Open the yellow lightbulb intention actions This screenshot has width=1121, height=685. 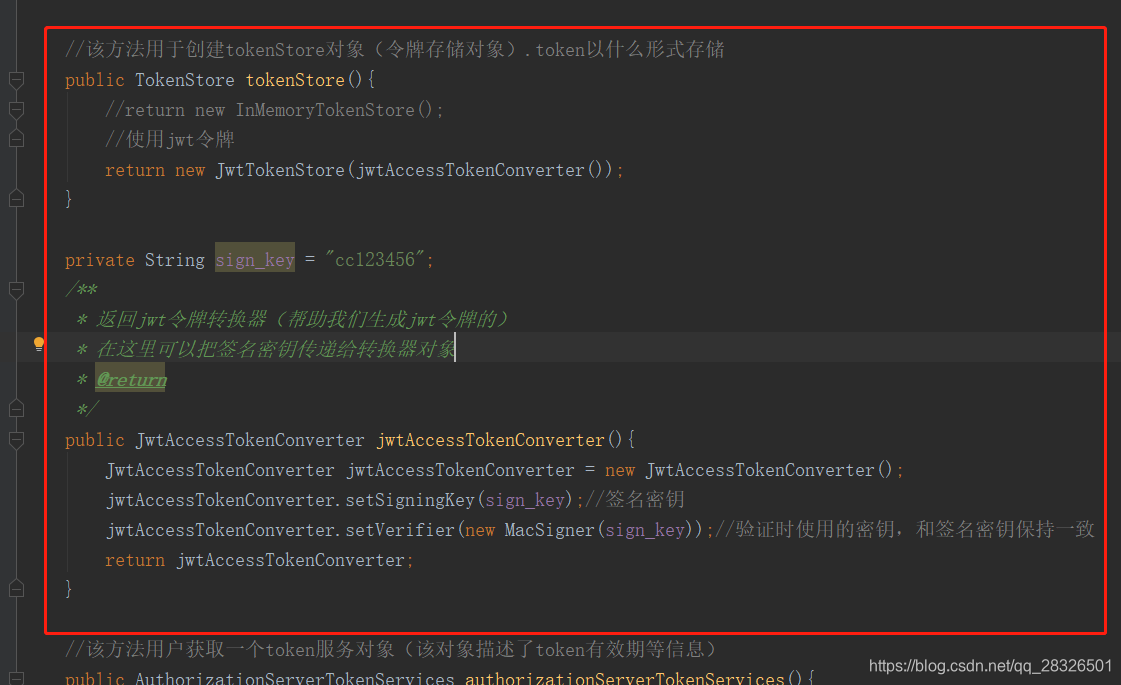[39, 344]
